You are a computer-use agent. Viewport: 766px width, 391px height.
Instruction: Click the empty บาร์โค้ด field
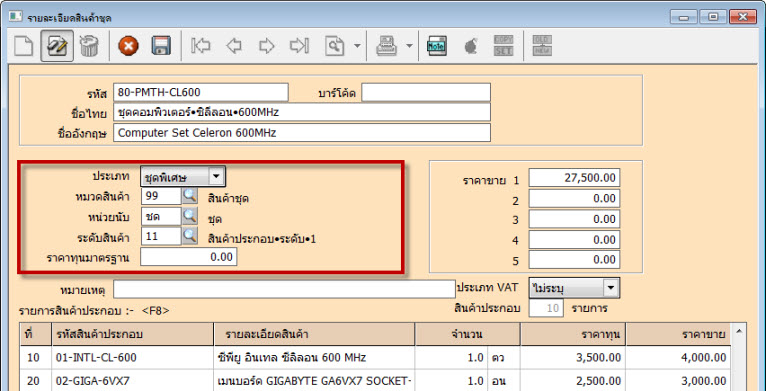pyautogui.click(x=426, y=92)
